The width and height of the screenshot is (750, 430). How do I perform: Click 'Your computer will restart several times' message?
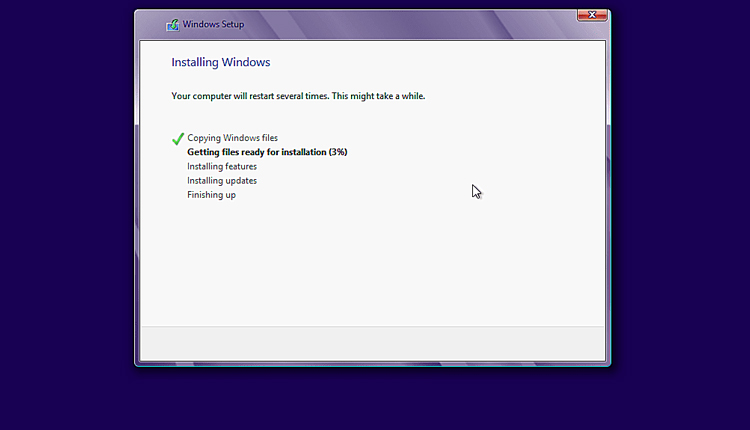pos(298,96)
